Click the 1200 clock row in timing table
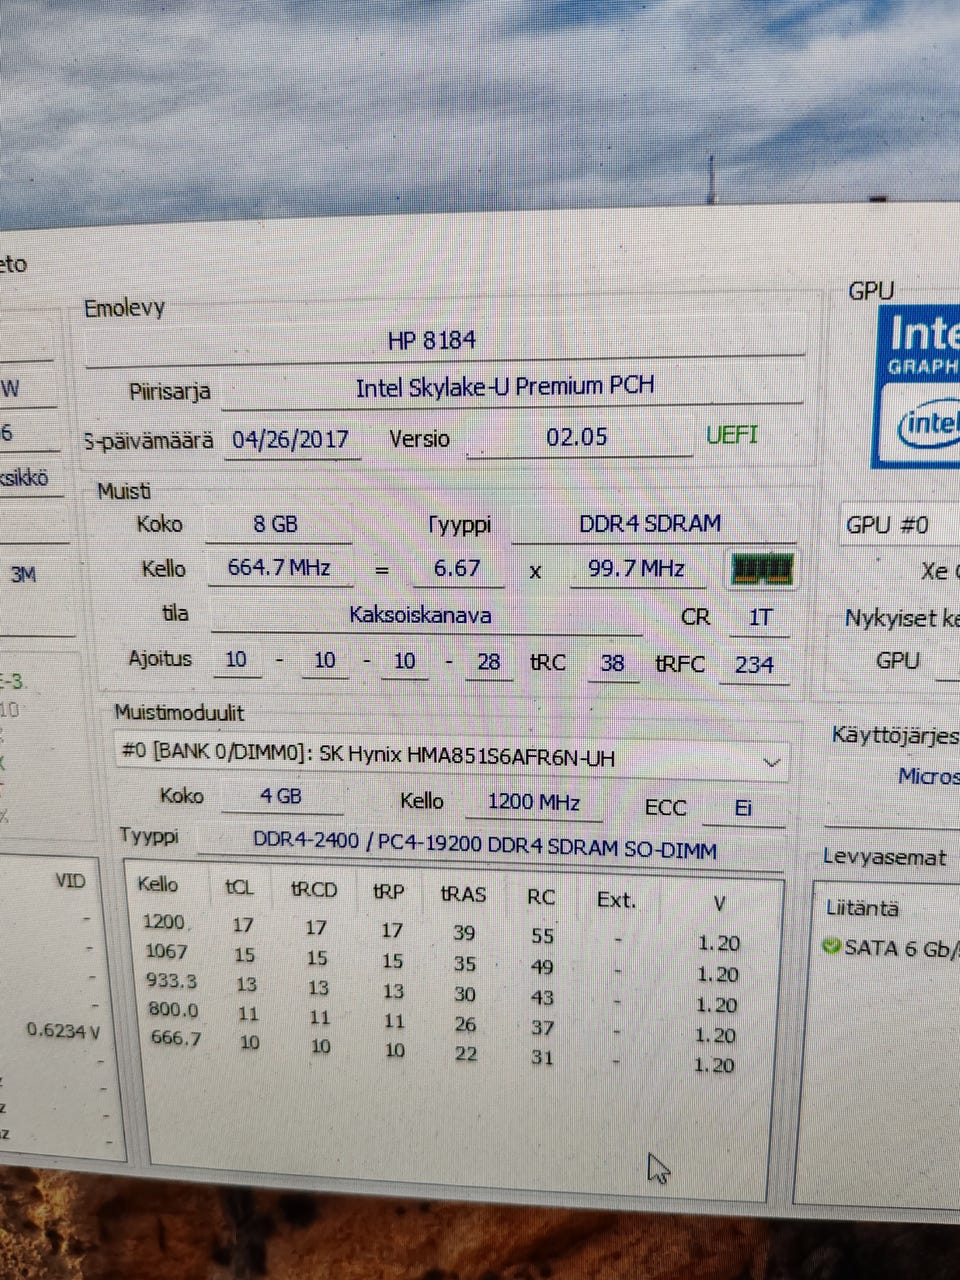Screen dimensions: 960x1280 tap(440, 931)
